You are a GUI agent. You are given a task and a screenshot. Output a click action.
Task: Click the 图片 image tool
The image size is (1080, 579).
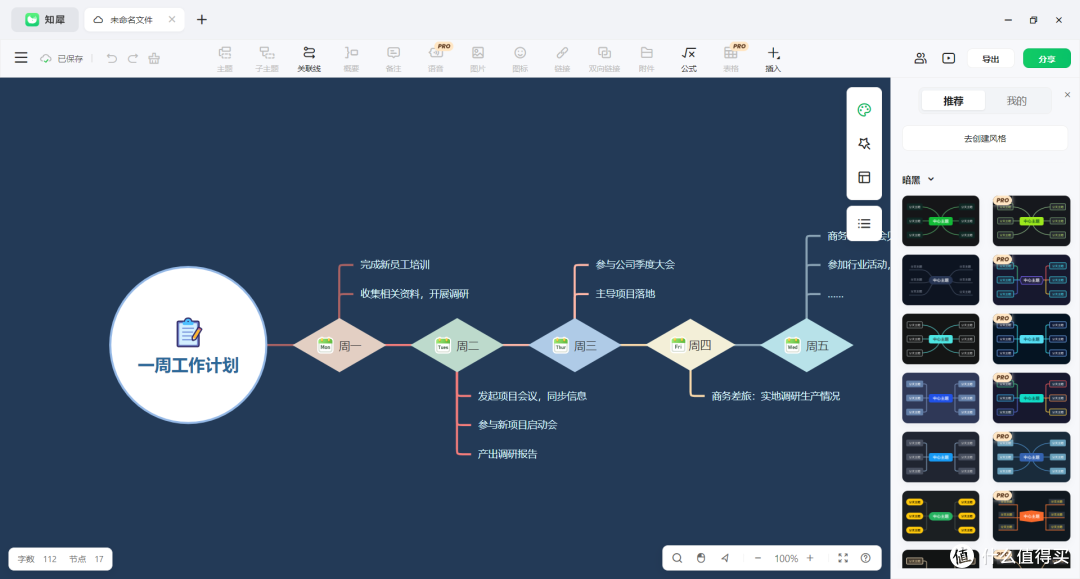[x=478, y=59]
